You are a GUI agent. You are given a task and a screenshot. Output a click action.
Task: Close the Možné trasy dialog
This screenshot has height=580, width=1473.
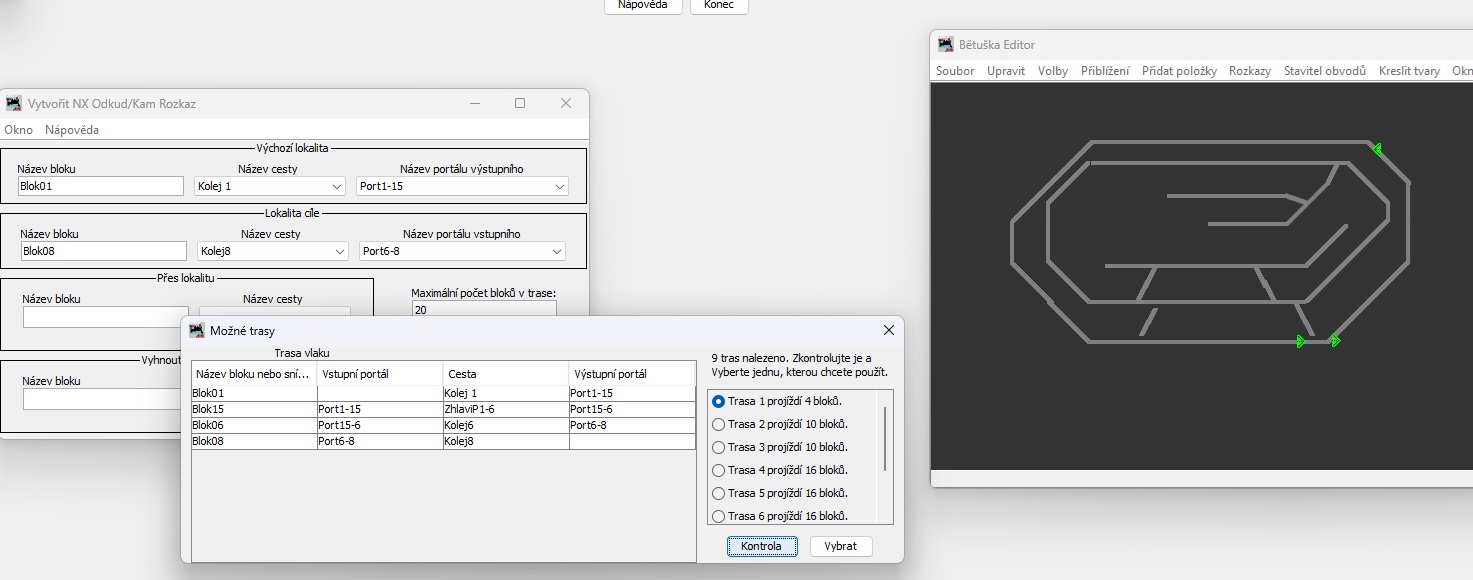coord(888,330)
